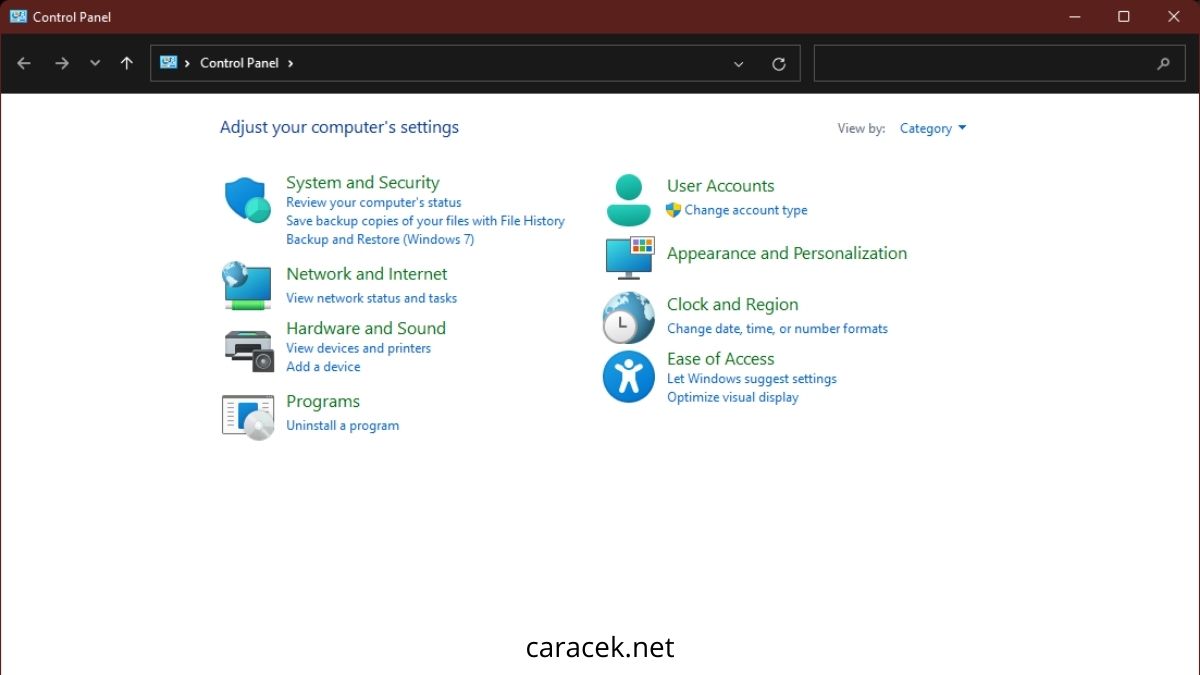Open the Ease of Access icon
The height and width of the screenshot is (675, 1200).
click(x=629, y=377)
